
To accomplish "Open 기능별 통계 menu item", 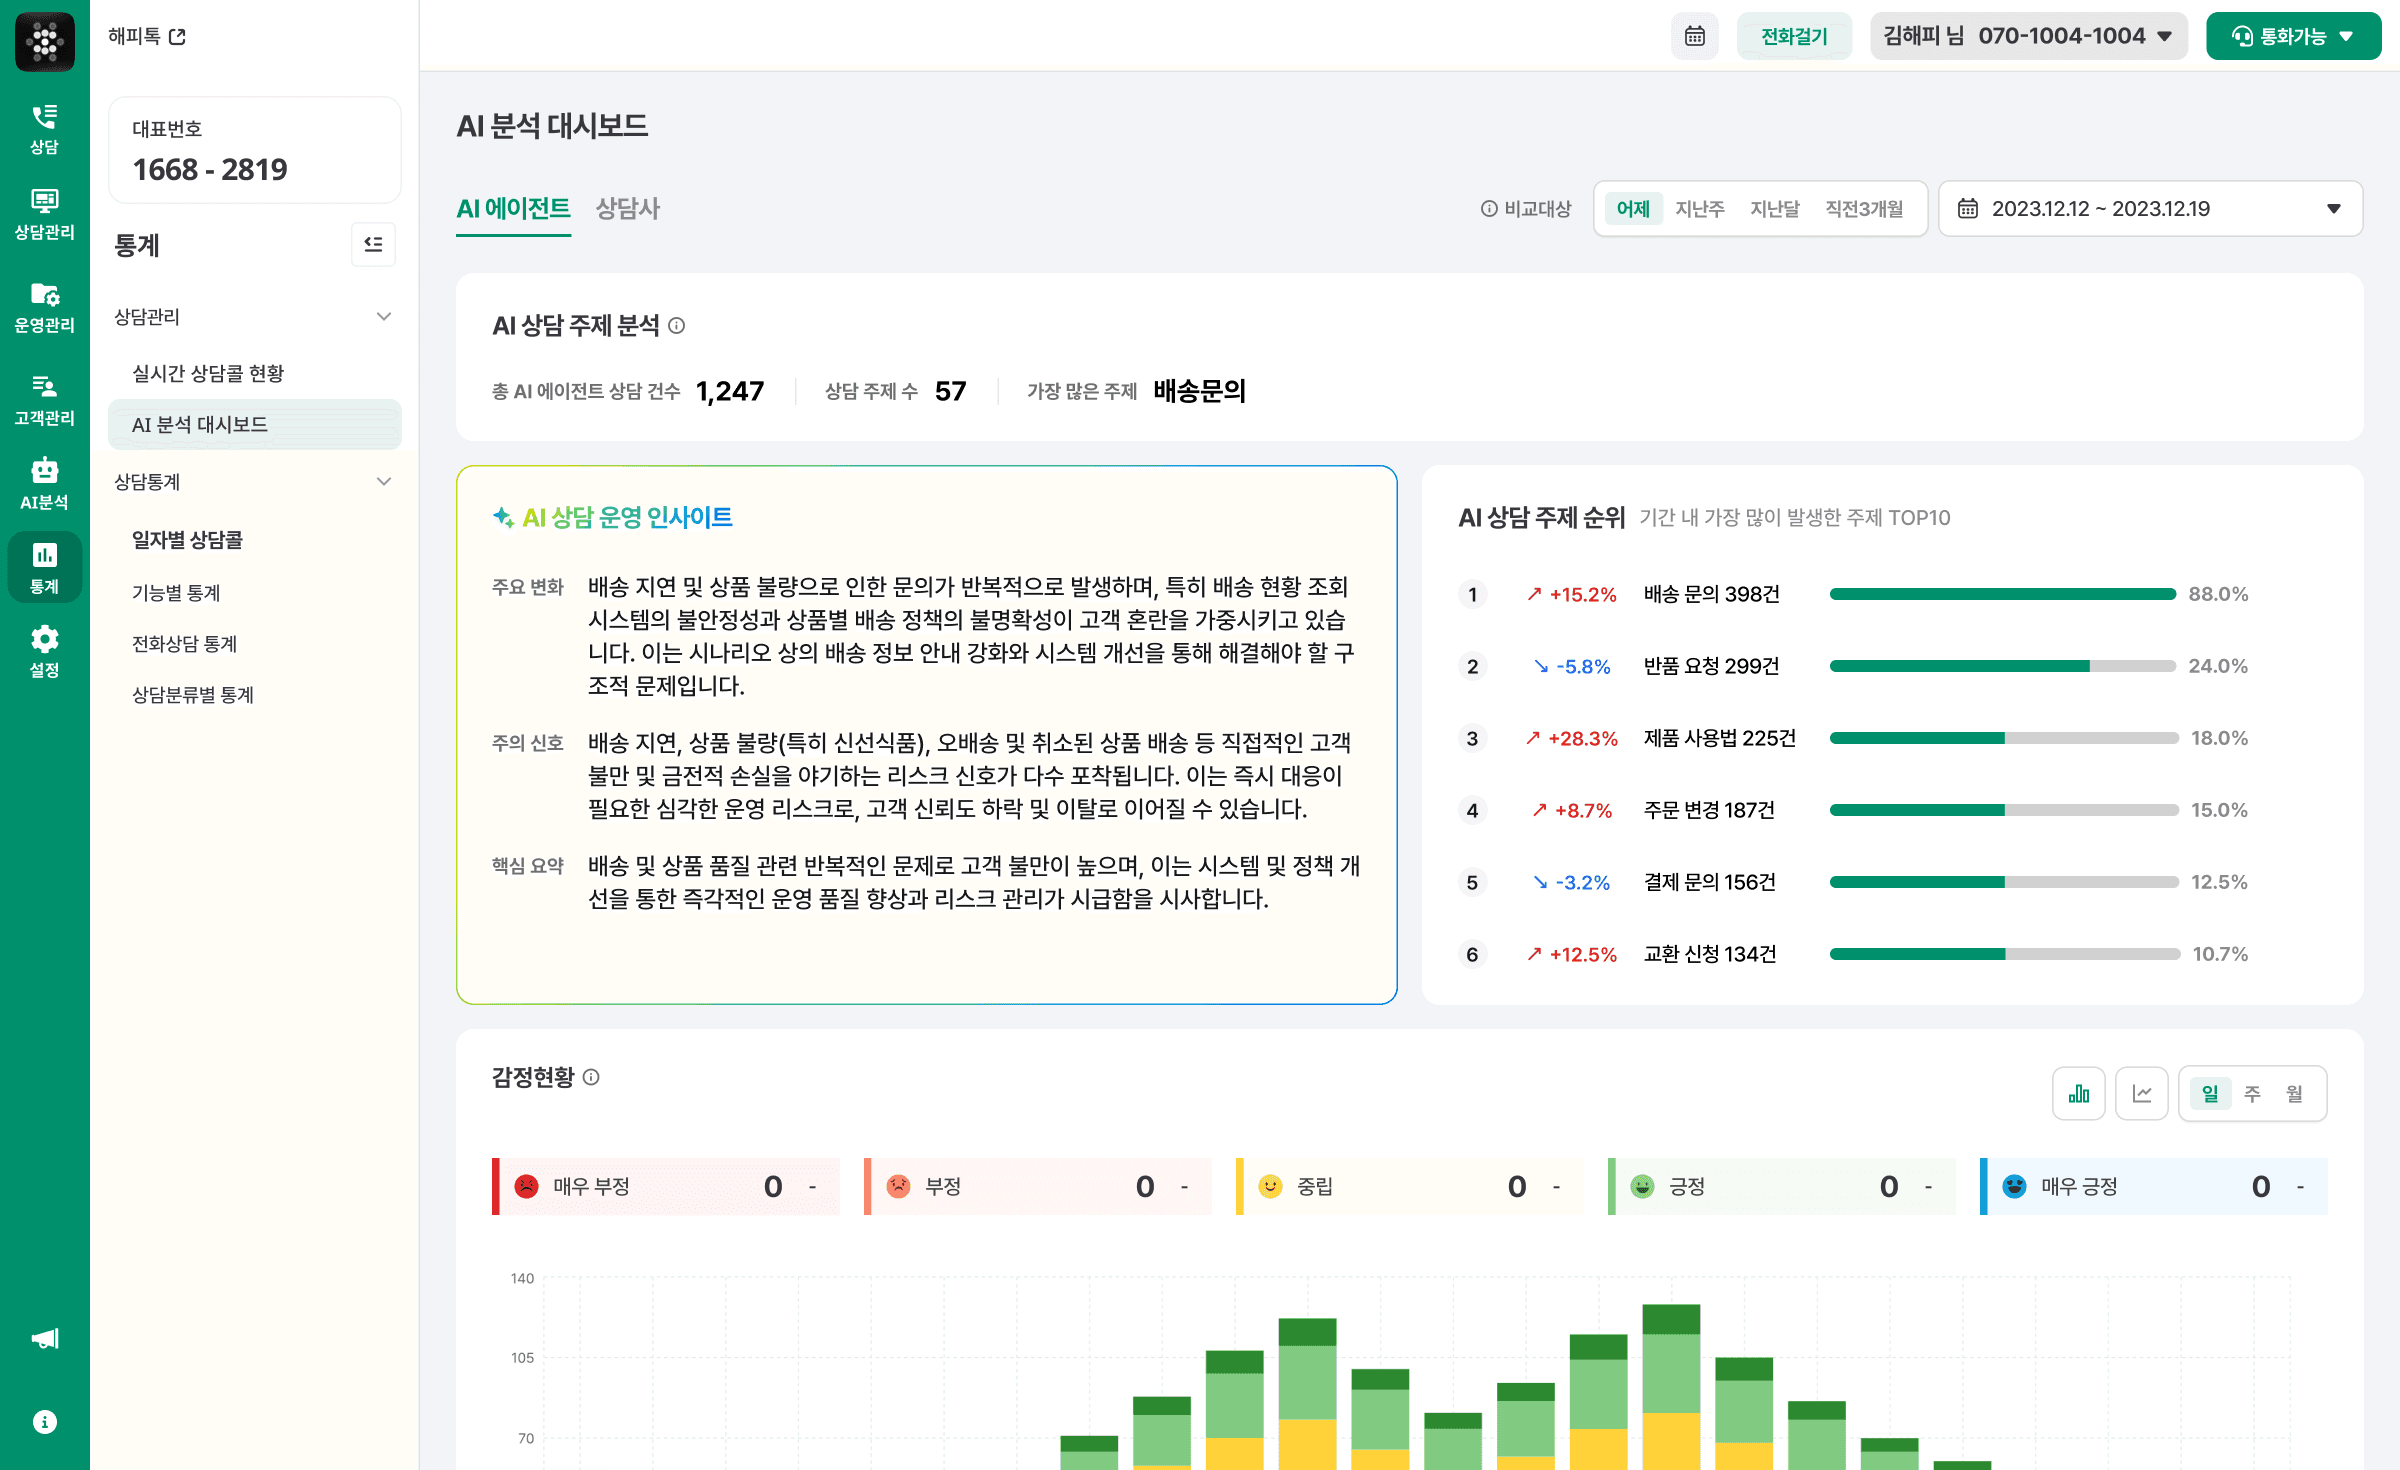I will [x=176, y=592].
